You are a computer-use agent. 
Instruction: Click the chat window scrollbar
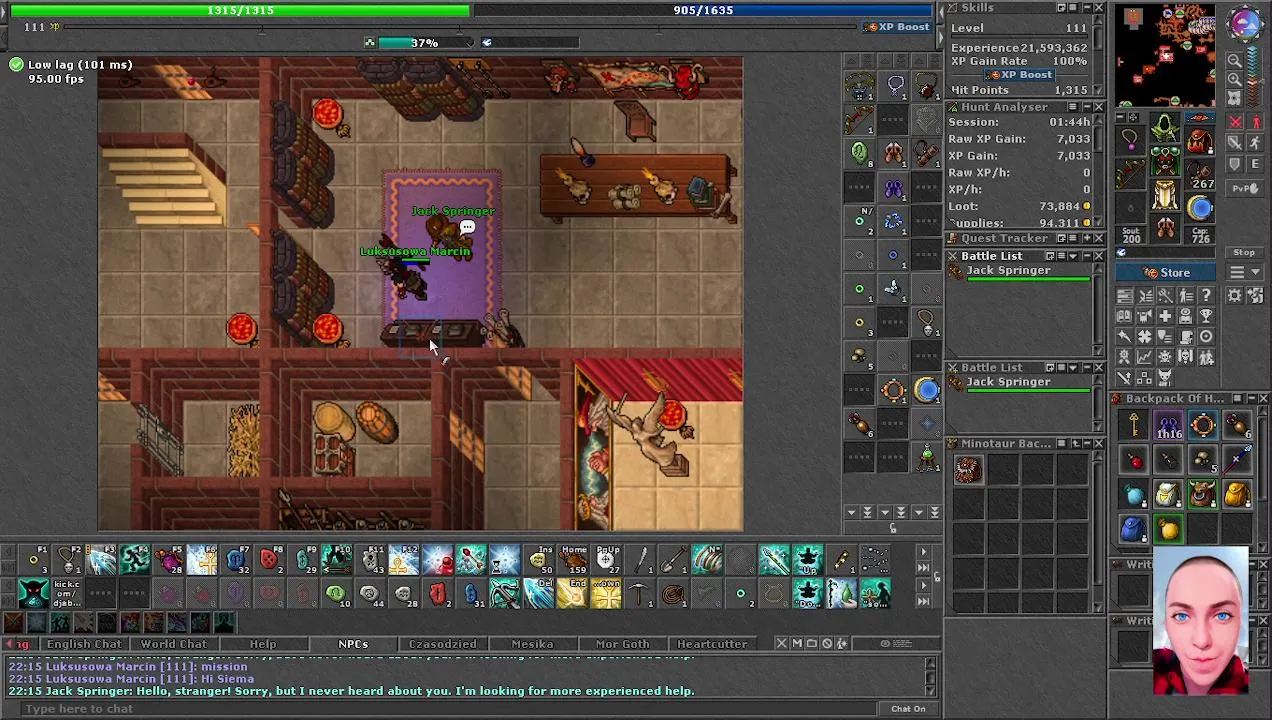pos(931,676)
